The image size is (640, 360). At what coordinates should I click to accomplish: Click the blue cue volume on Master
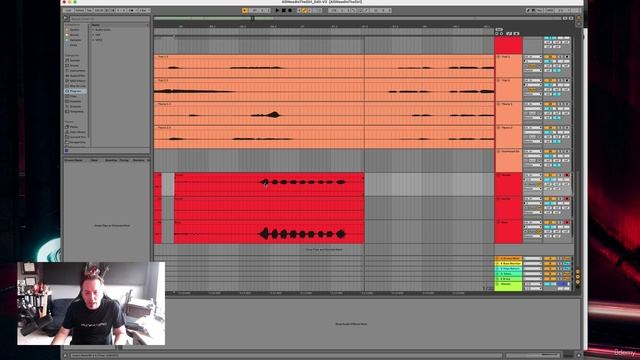point(563,284)
